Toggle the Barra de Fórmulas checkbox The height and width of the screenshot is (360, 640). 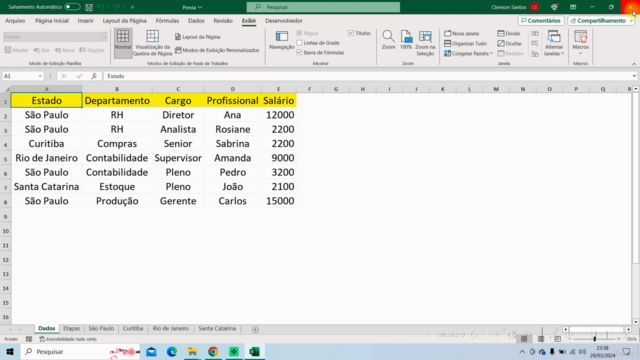299,53
